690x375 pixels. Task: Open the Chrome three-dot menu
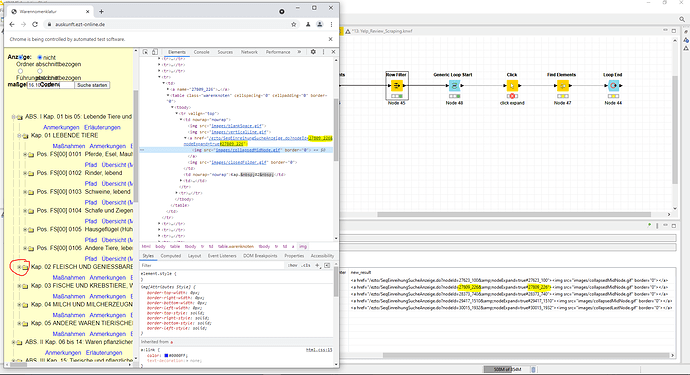[331, 24]
